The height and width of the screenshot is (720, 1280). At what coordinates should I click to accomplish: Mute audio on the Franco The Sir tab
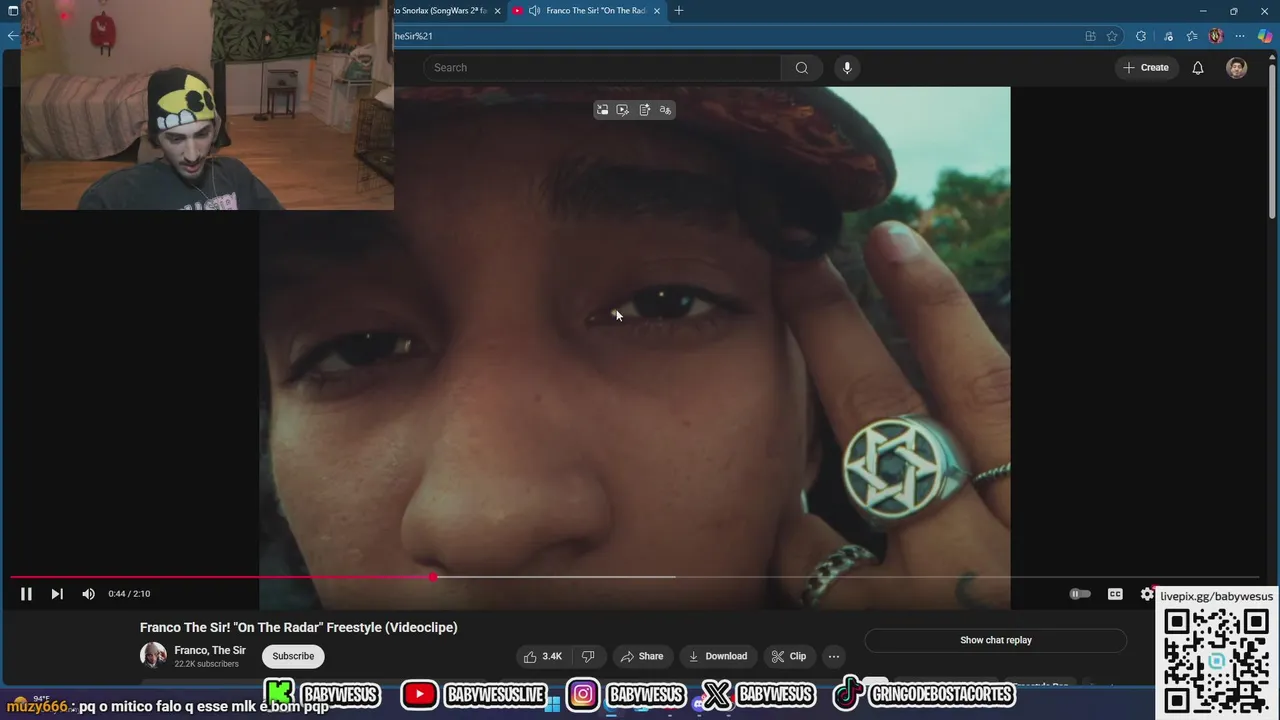534,11
